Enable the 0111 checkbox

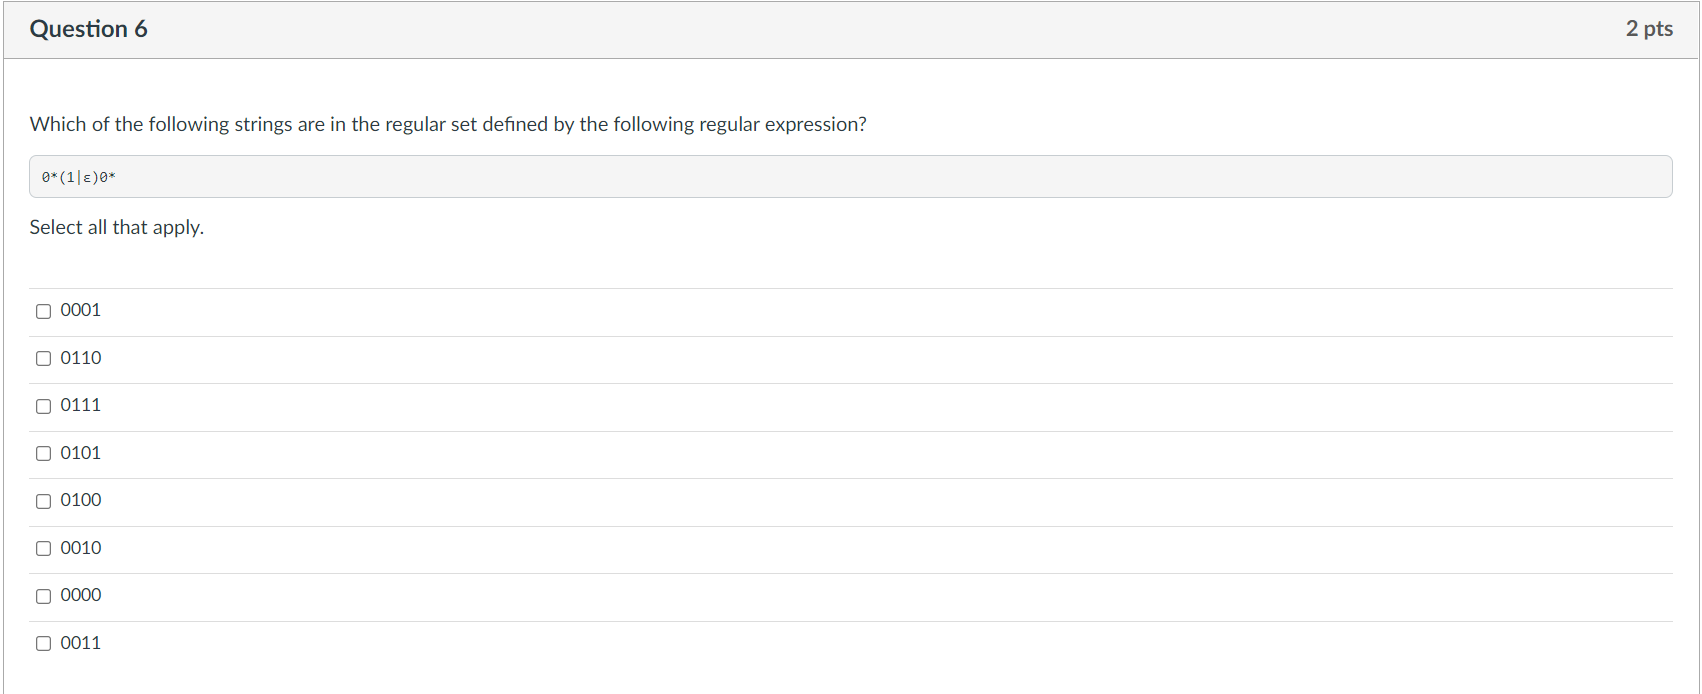(44, 406)
